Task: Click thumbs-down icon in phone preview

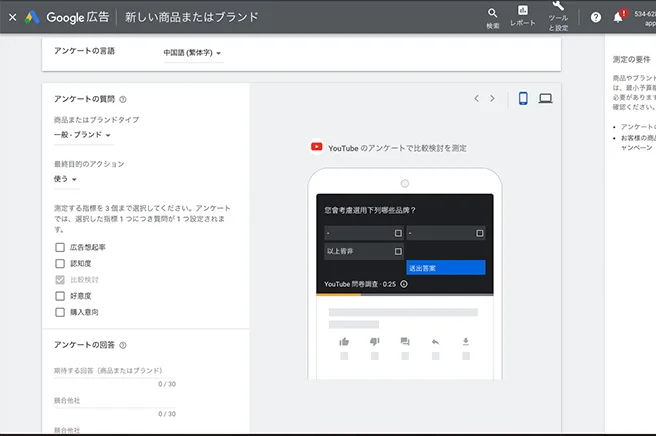Action: coord(374,342)
